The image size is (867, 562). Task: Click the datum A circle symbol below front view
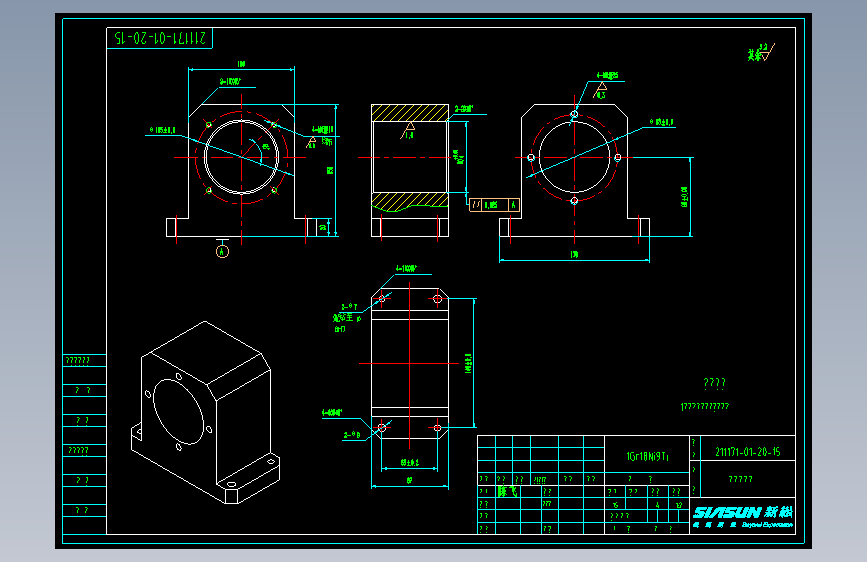point(222,252)
